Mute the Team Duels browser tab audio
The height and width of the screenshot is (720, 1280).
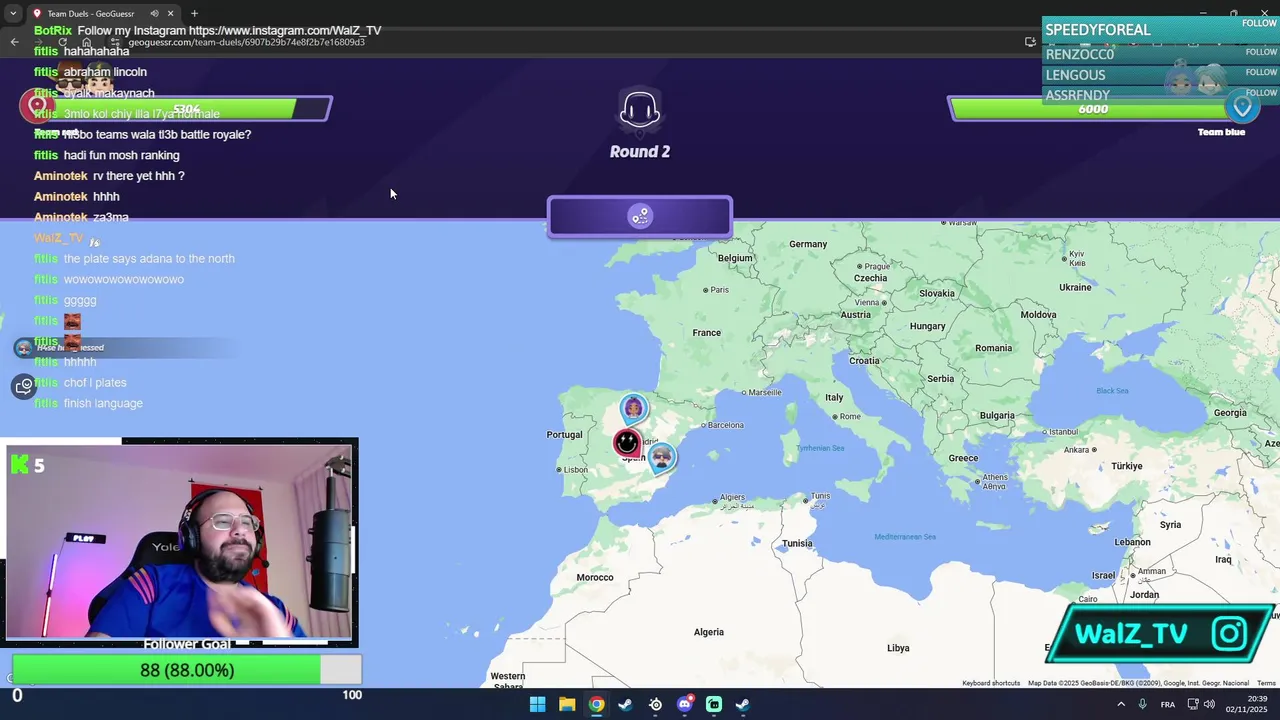tap(154, 13)
